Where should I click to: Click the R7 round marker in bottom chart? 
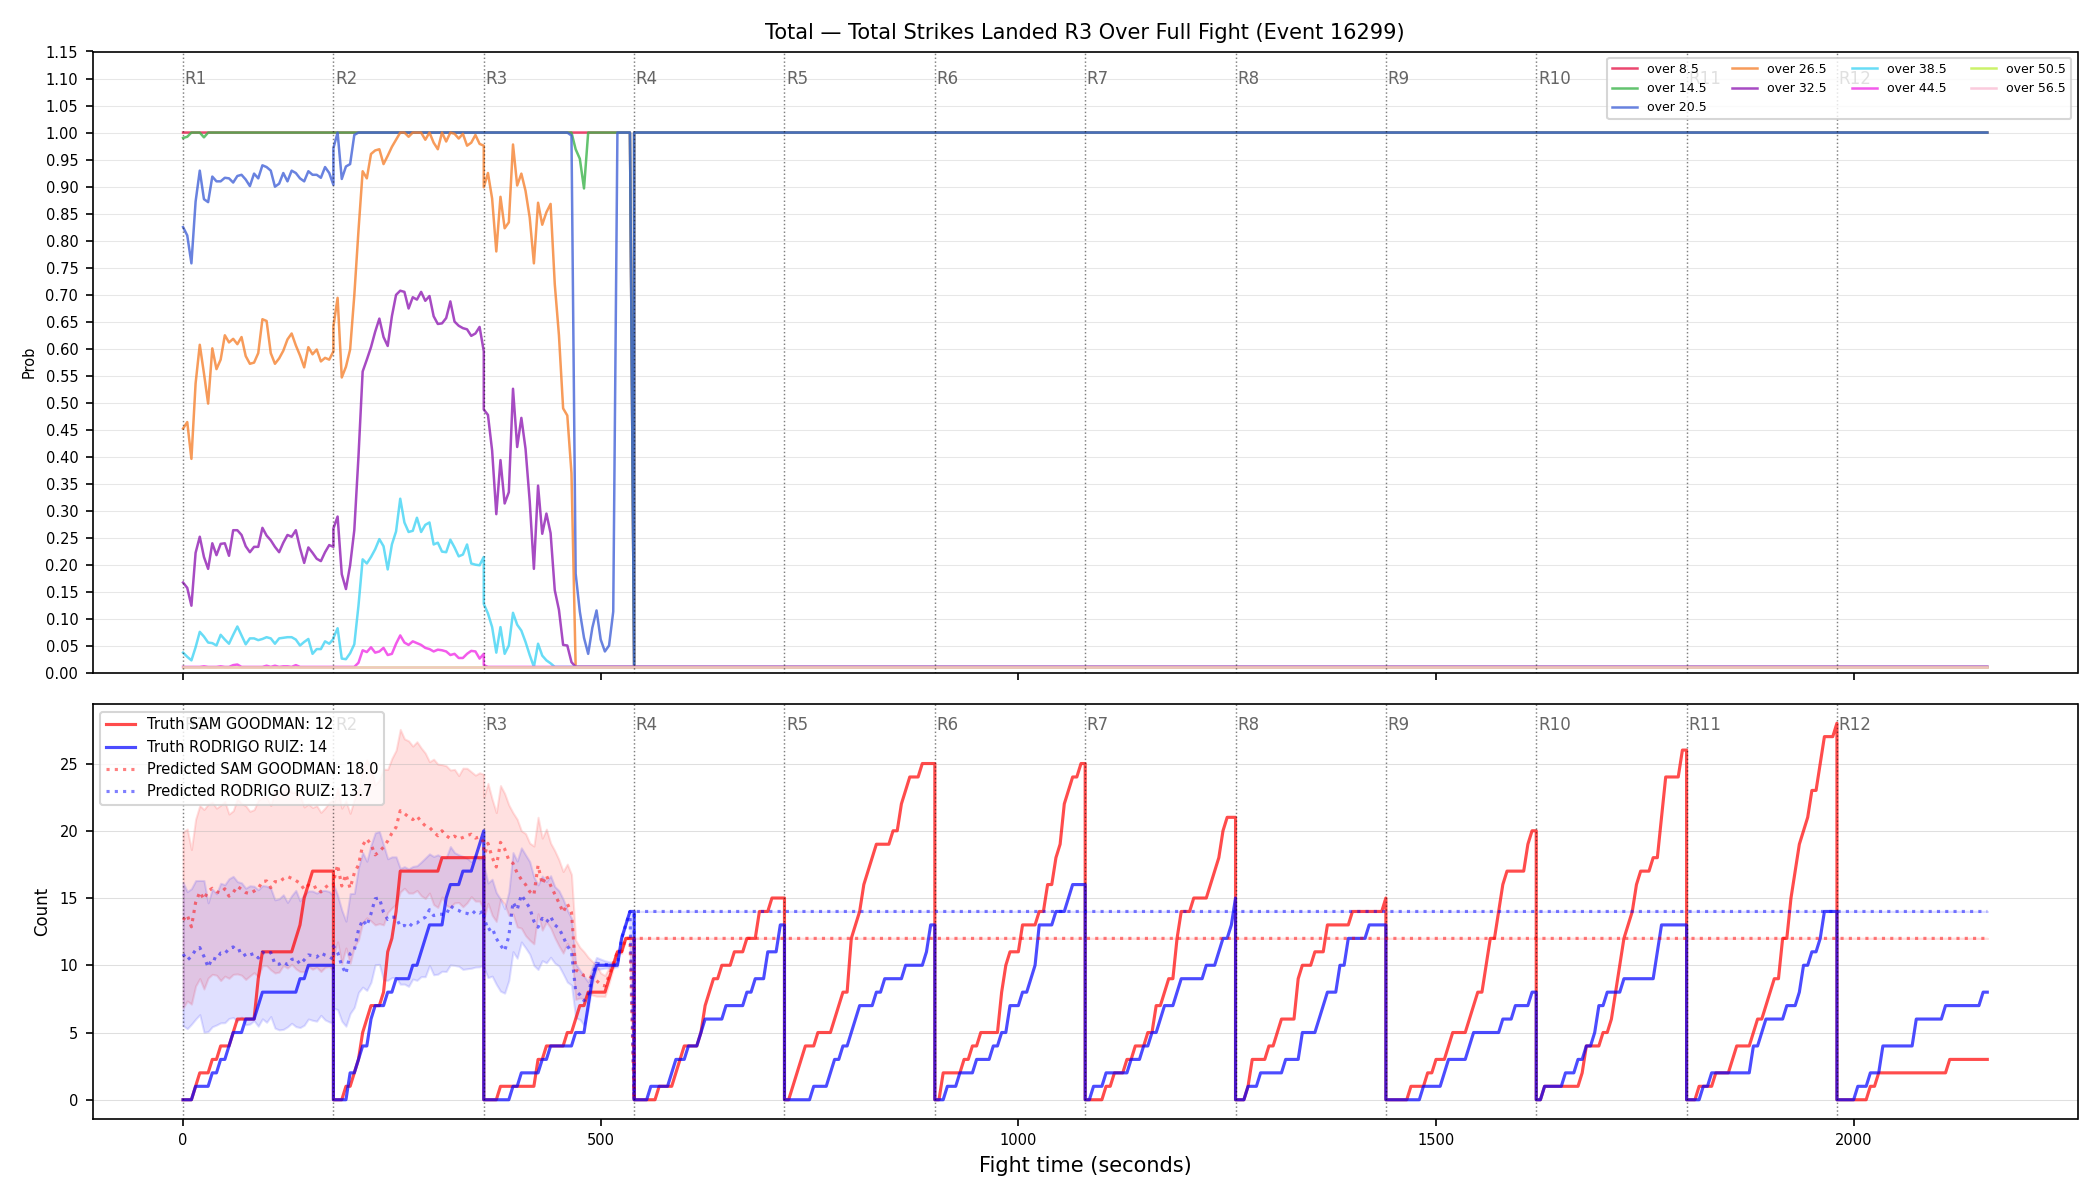click(1097, 724)
